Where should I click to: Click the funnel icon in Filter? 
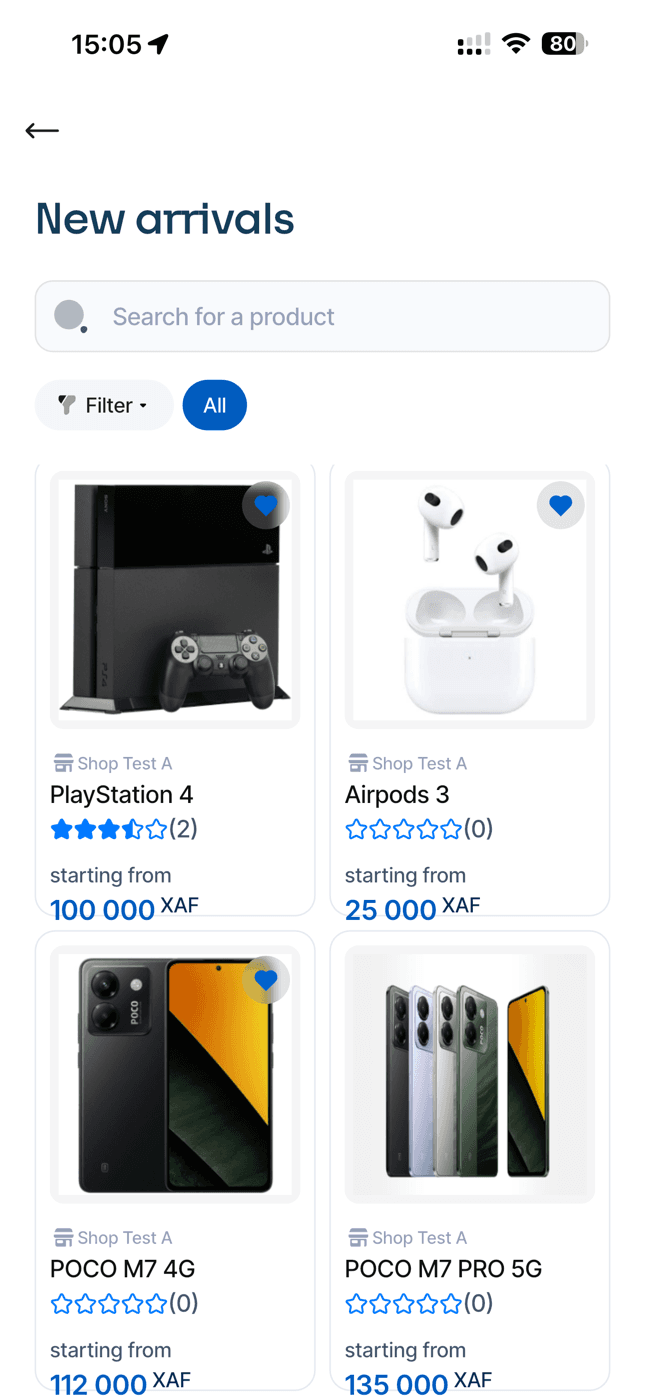pos(67,405)
